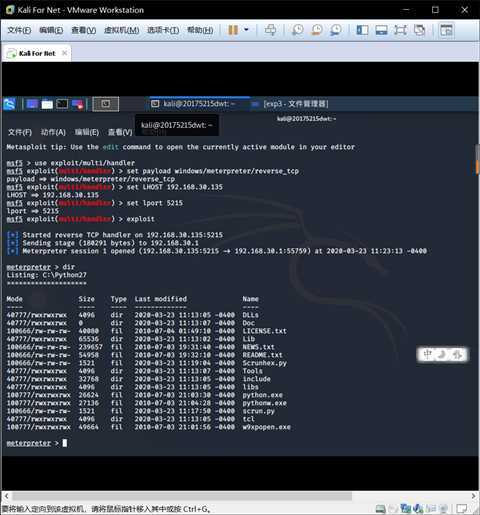Click the terminal vertical scrollbar

(477, 160)
